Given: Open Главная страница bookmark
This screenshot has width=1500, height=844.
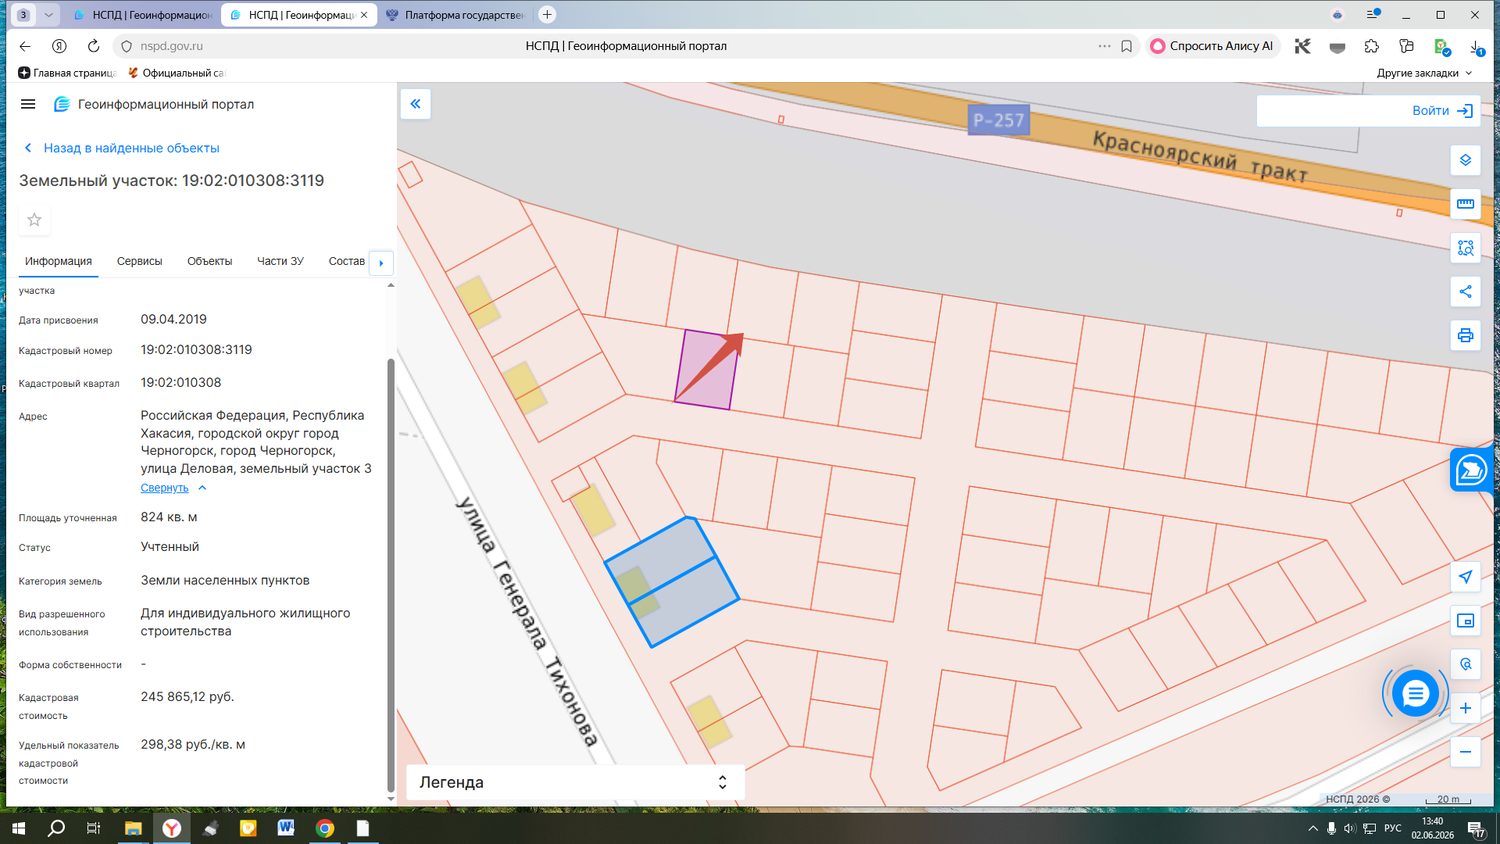Looking at the screenshot, I should coord(67,73).
